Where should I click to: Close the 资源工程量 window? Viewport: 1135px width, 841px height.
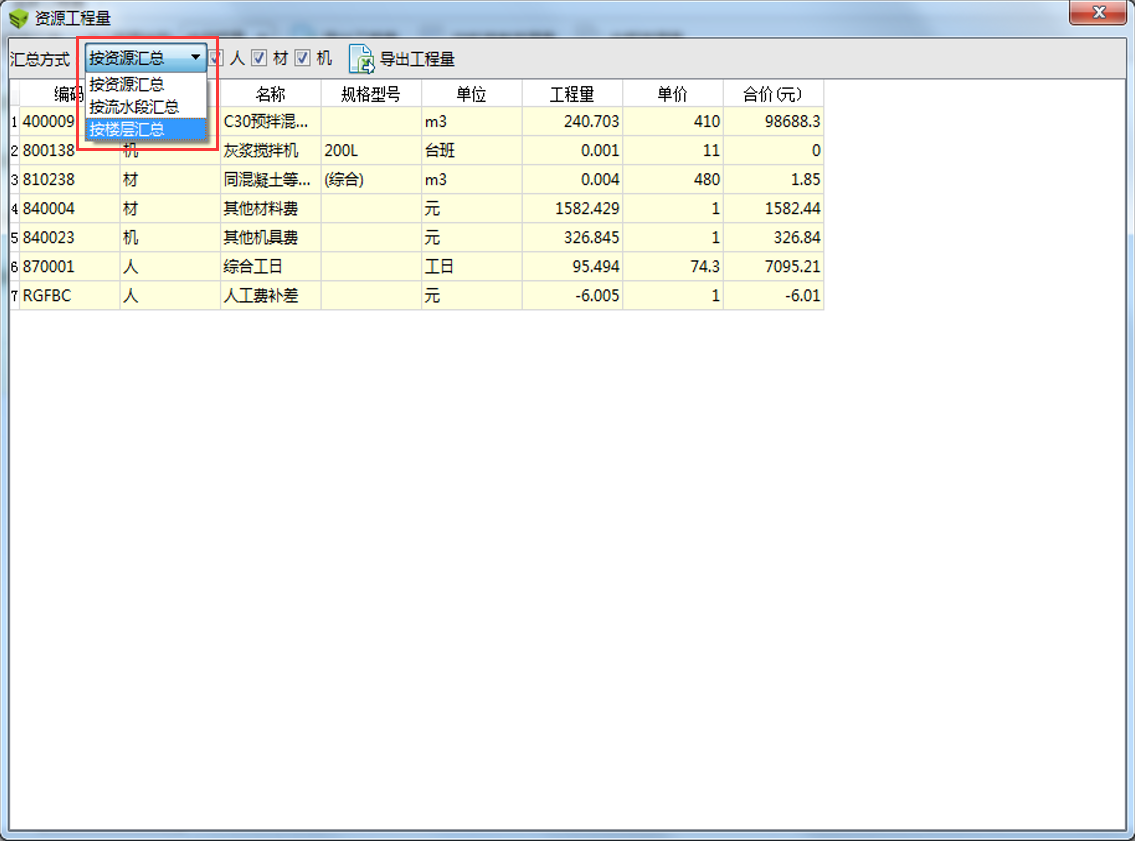tap(1098, 12)
